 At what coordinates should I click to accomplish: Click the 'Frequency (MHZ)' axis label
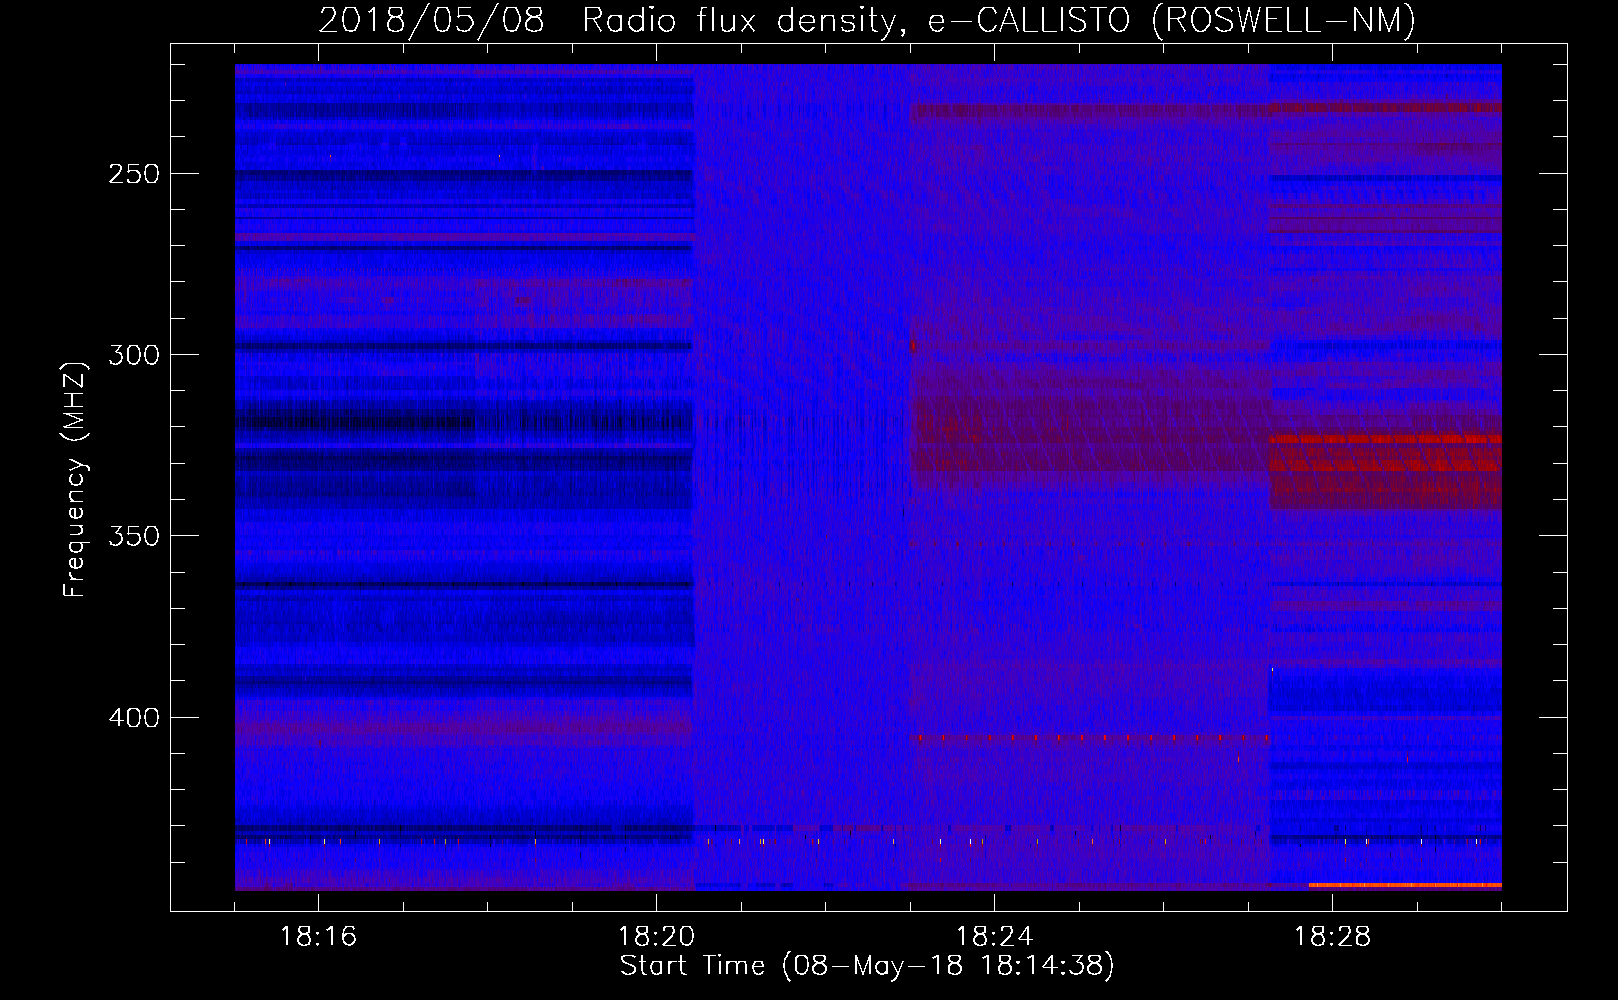coord(75,479)
